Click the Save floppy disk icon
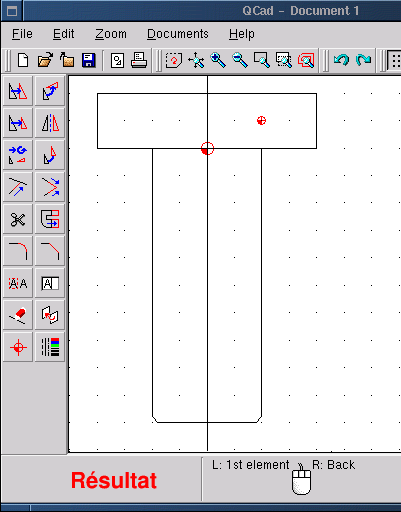The height and width of the screenshot is (512, 401). click(x=89, y=61)
